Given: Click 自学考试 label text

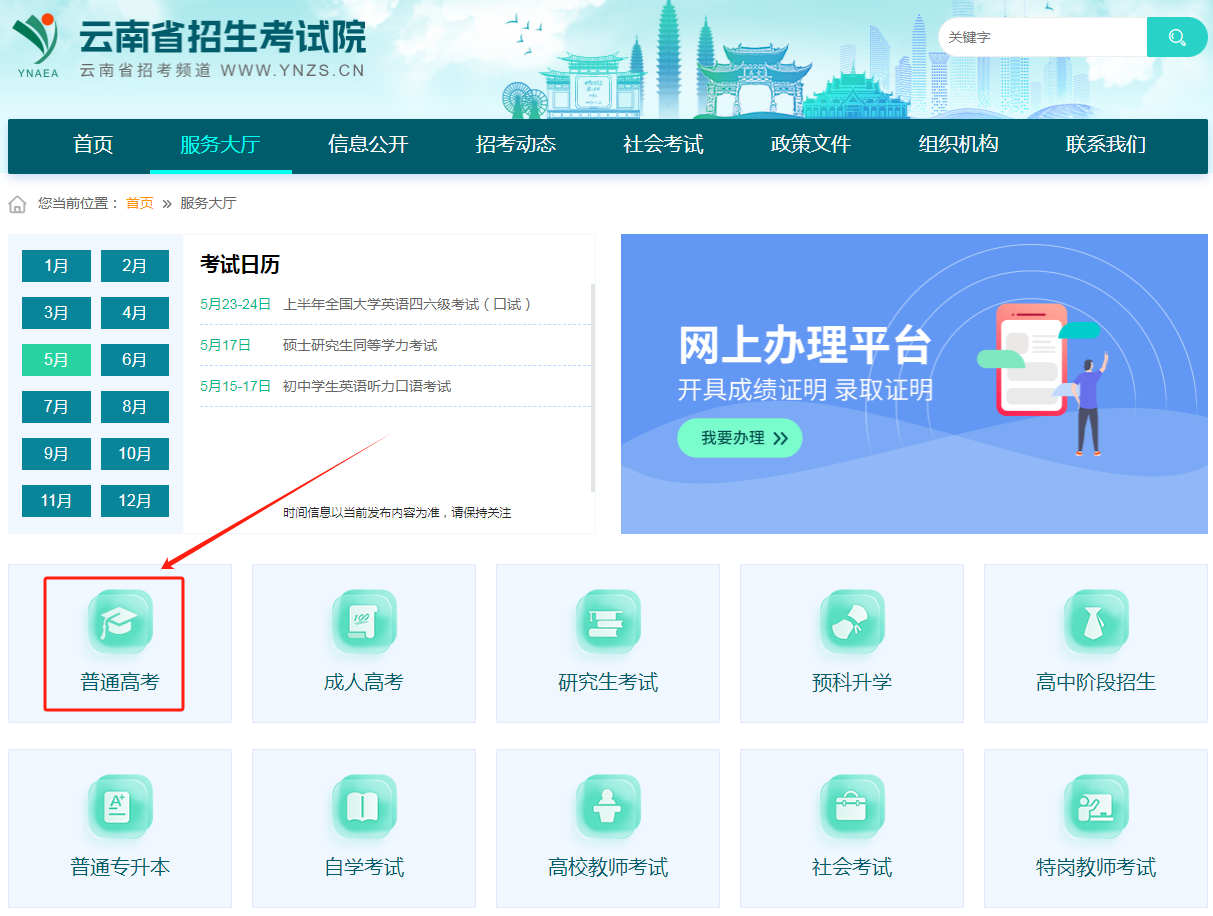Looking at the screenshot, I should click(x=364, y=868).
